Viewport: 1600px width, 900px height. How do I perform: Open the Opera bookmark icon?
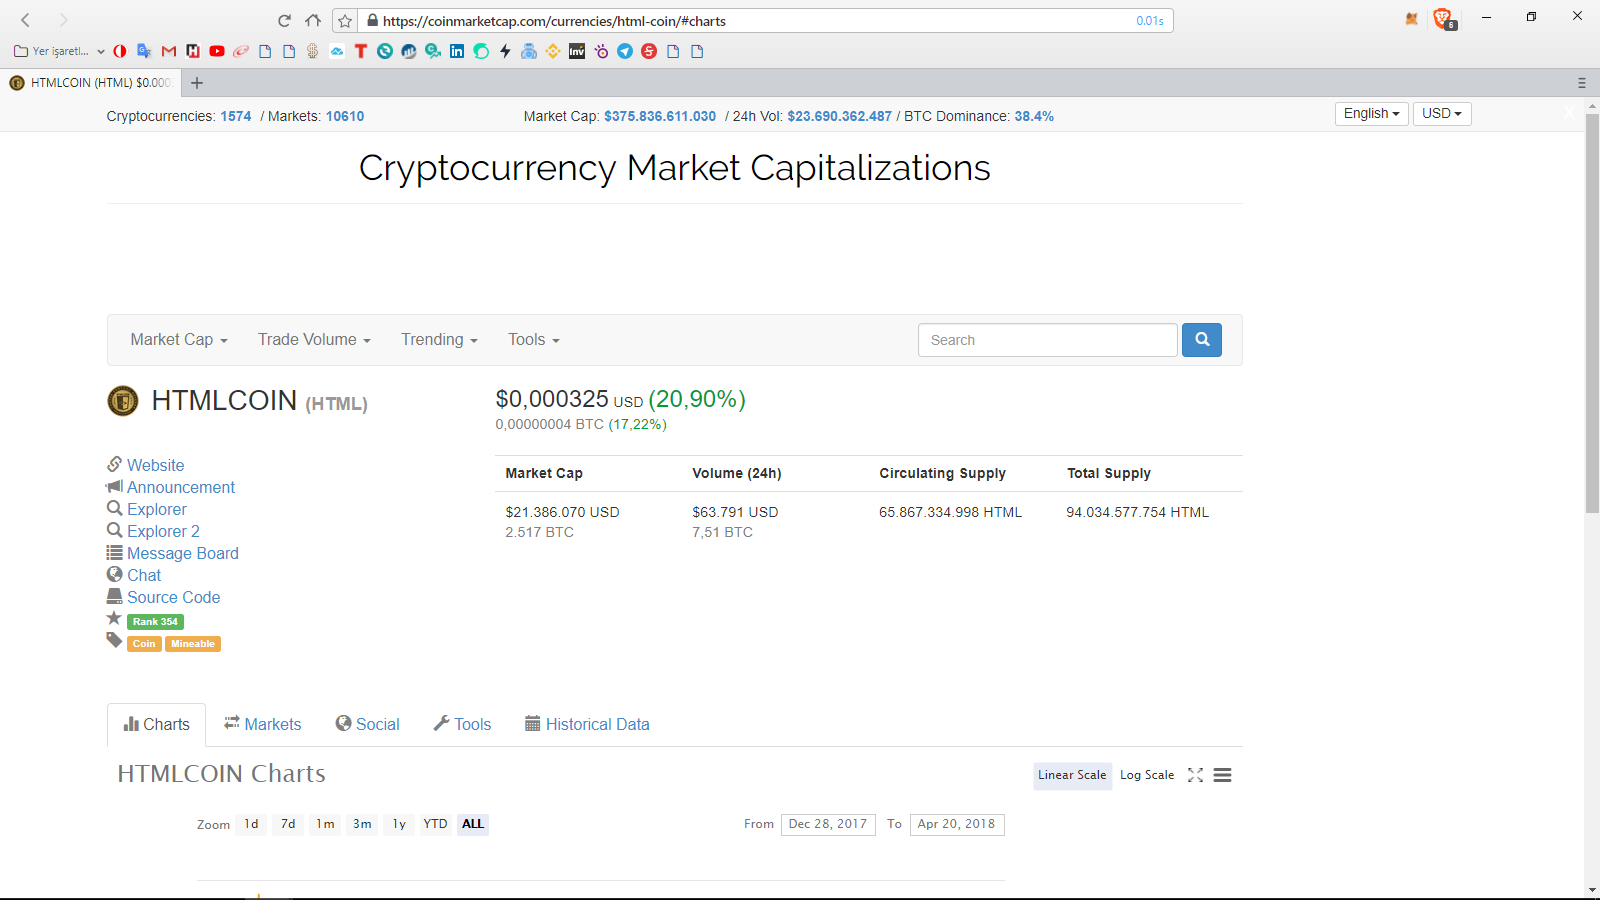120,51
